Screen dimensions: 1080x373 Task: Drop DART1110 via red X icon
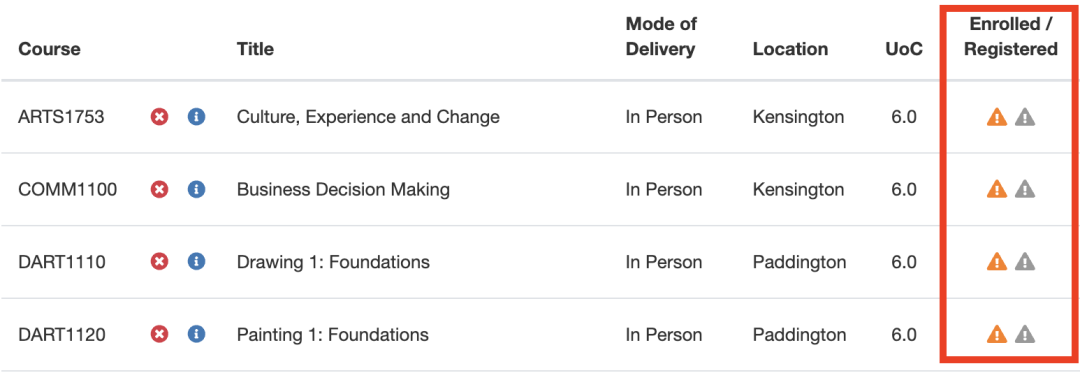pyautogui.click(x=160, y=262)
